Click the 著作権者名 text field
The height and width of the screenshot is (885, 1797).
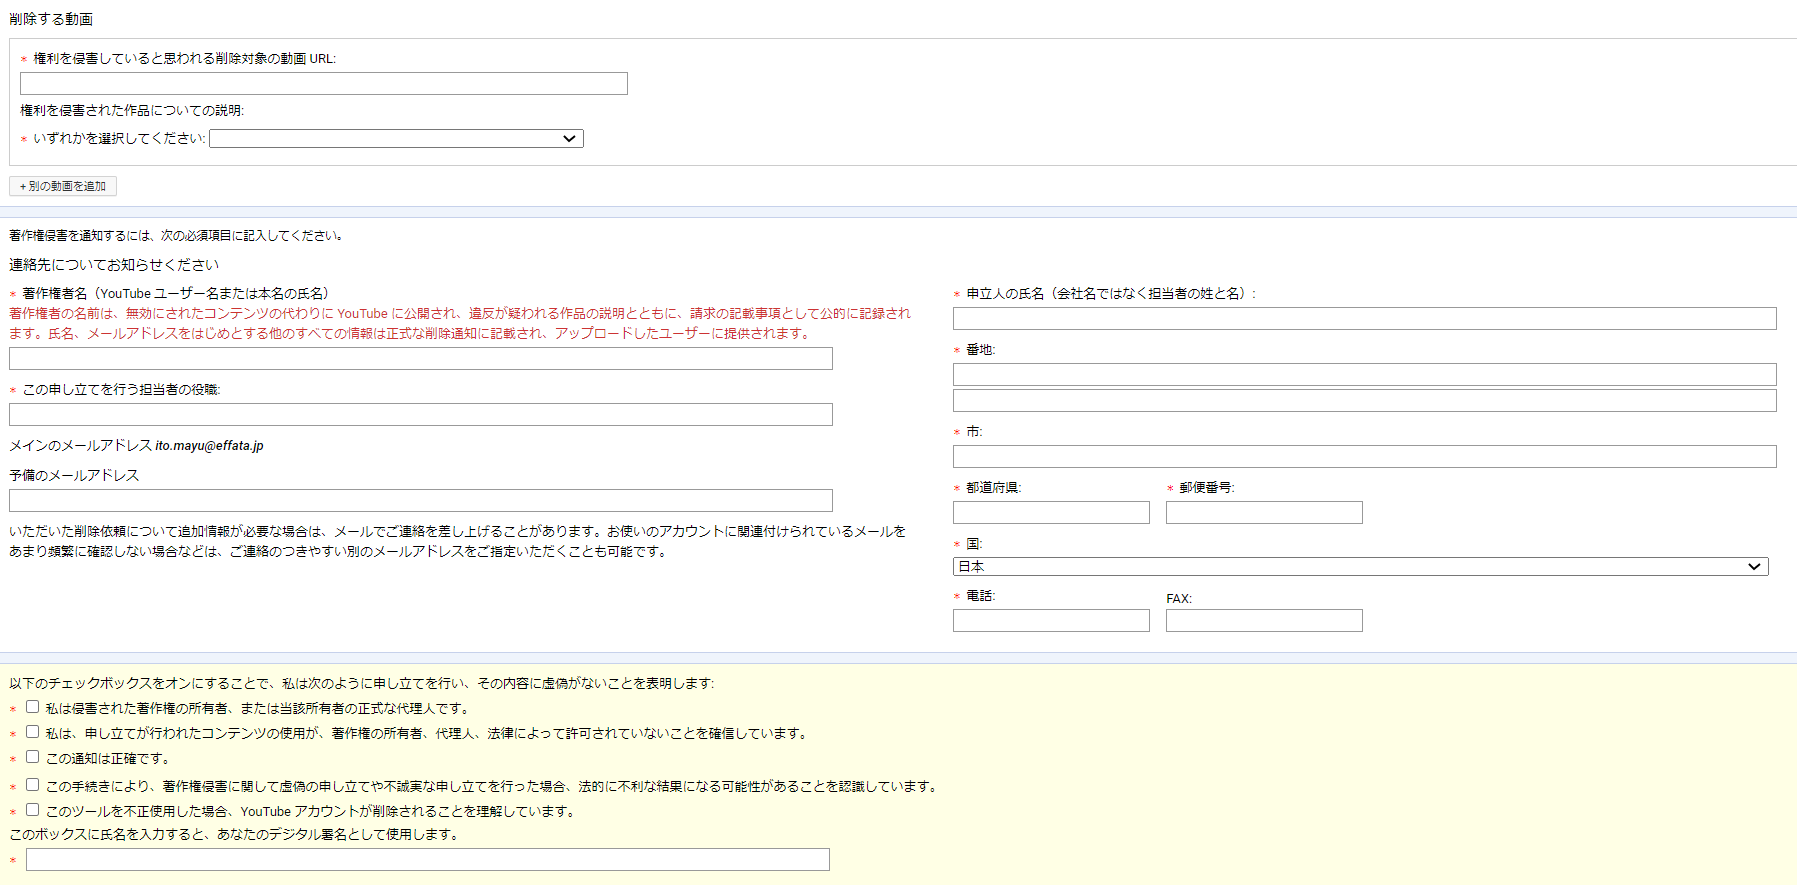click(421, 358)
